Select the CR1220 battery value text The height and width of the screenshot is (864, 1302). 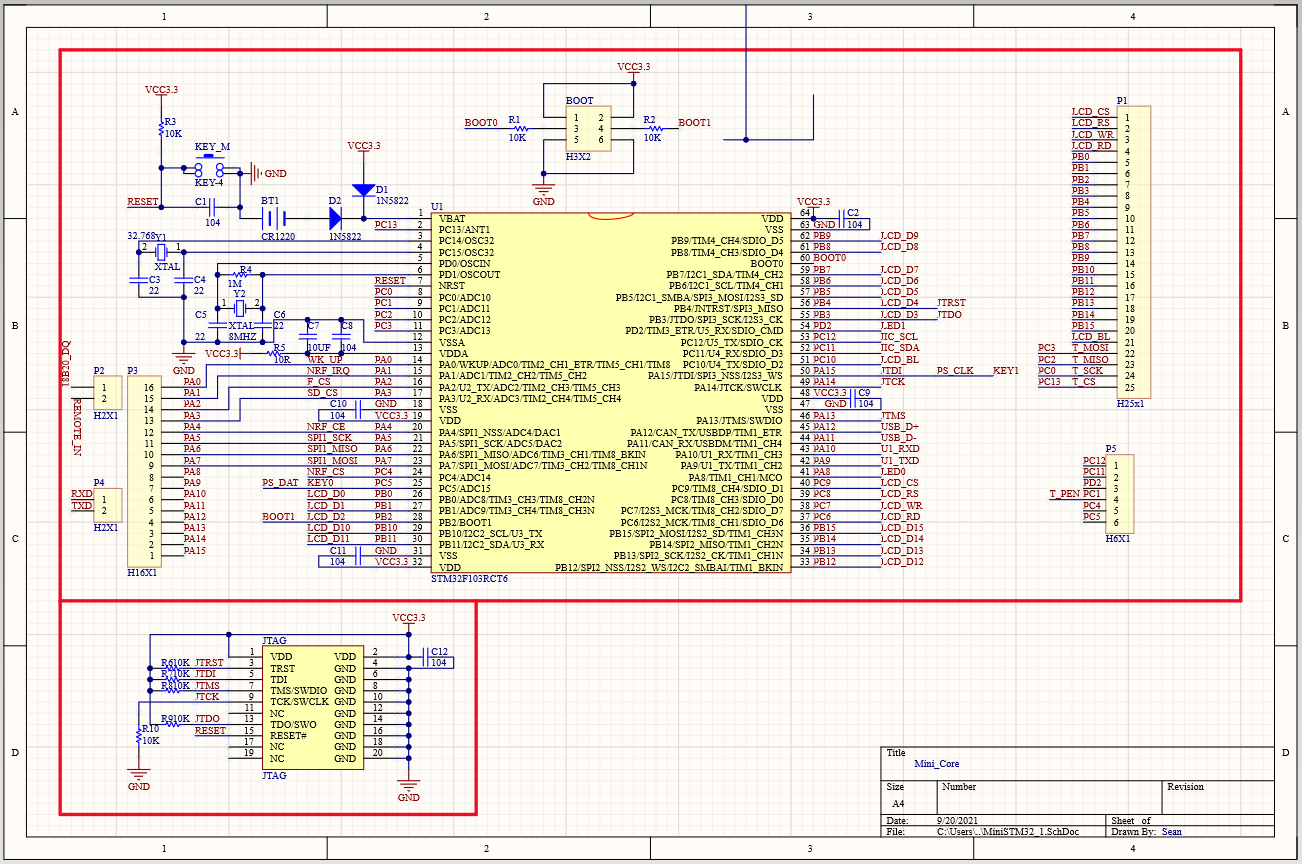coord(278,236)
